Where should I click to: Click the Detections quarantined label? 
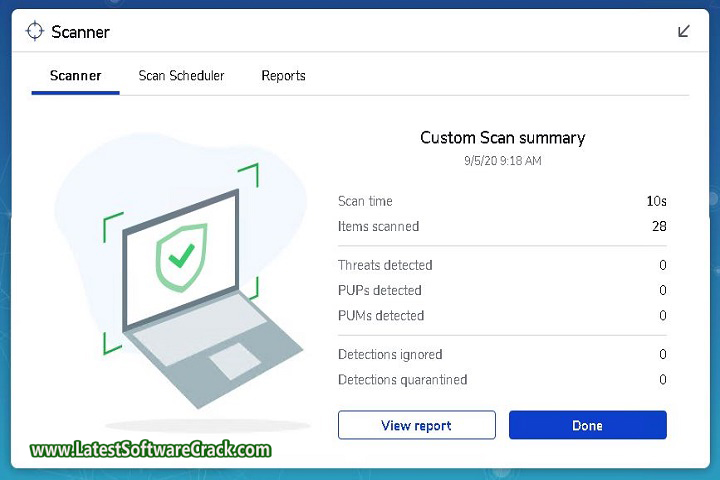pos(402,379)
